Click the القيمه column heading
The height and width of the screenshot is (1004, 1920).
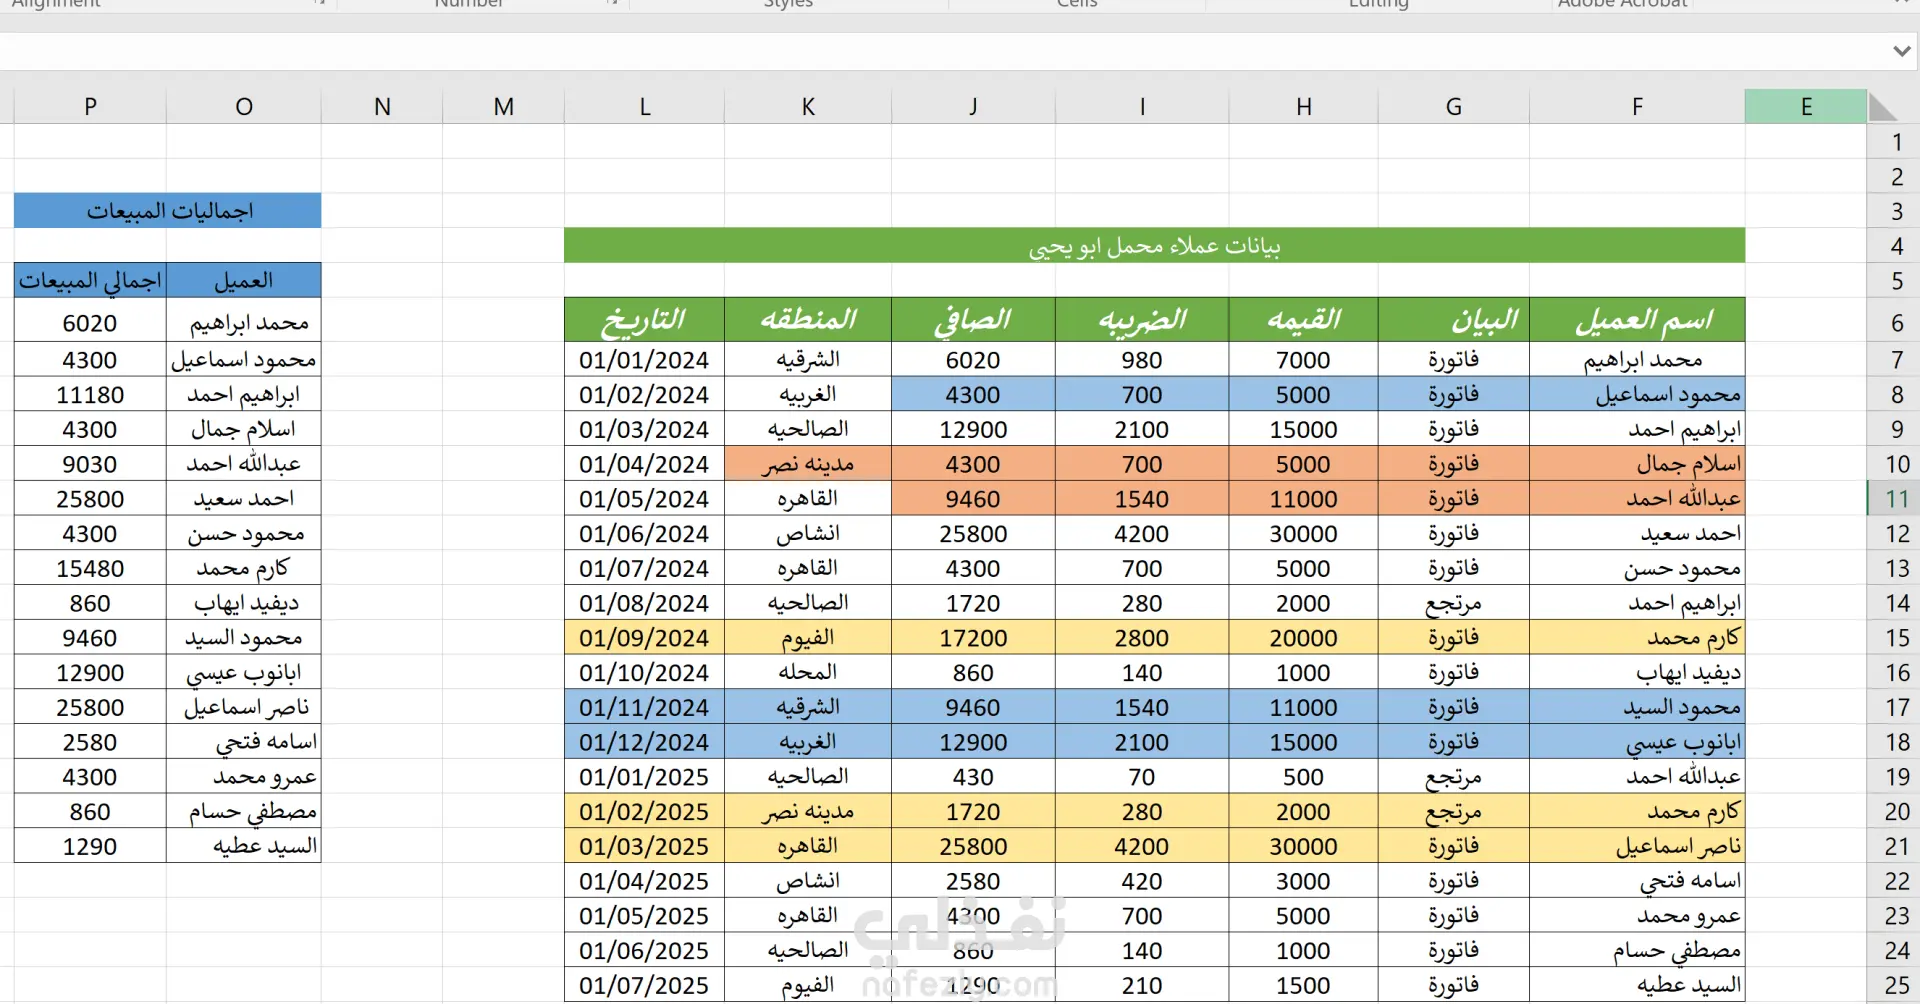[1304, 320]
